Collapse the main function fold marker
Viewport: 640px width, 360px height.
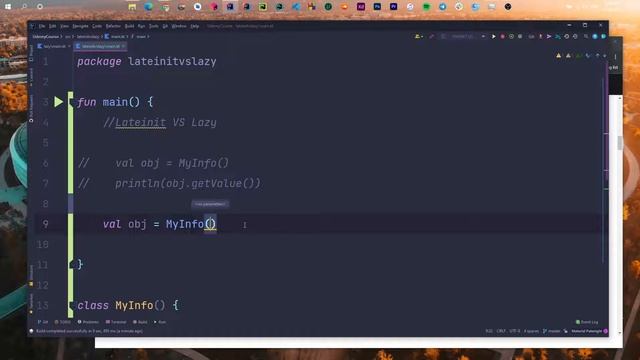pos(71,102)
